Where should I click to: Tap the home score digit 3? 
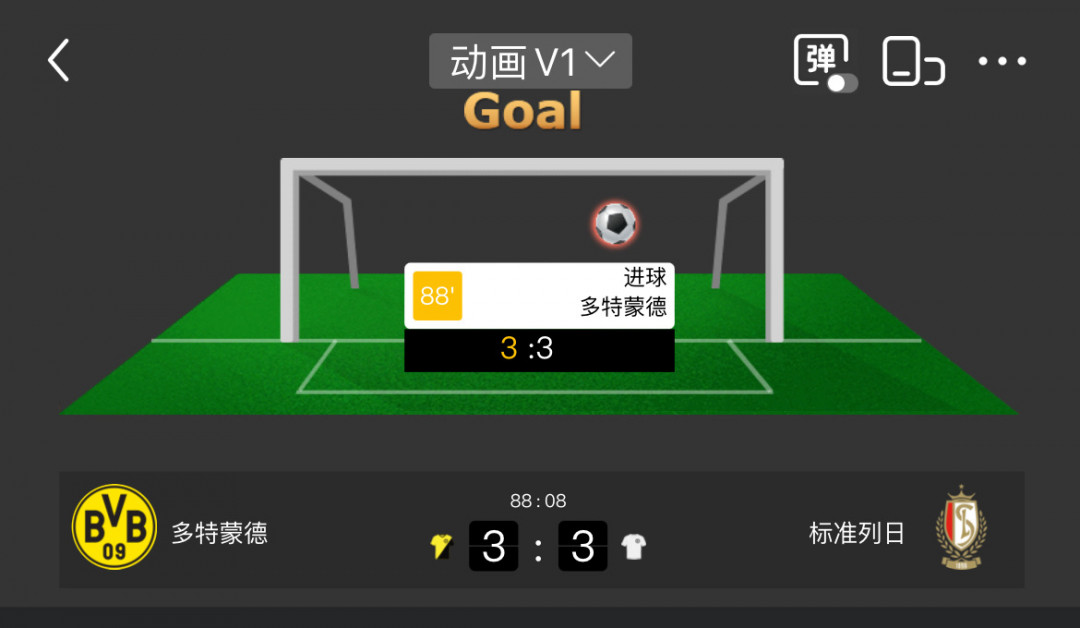click(493, 546)
